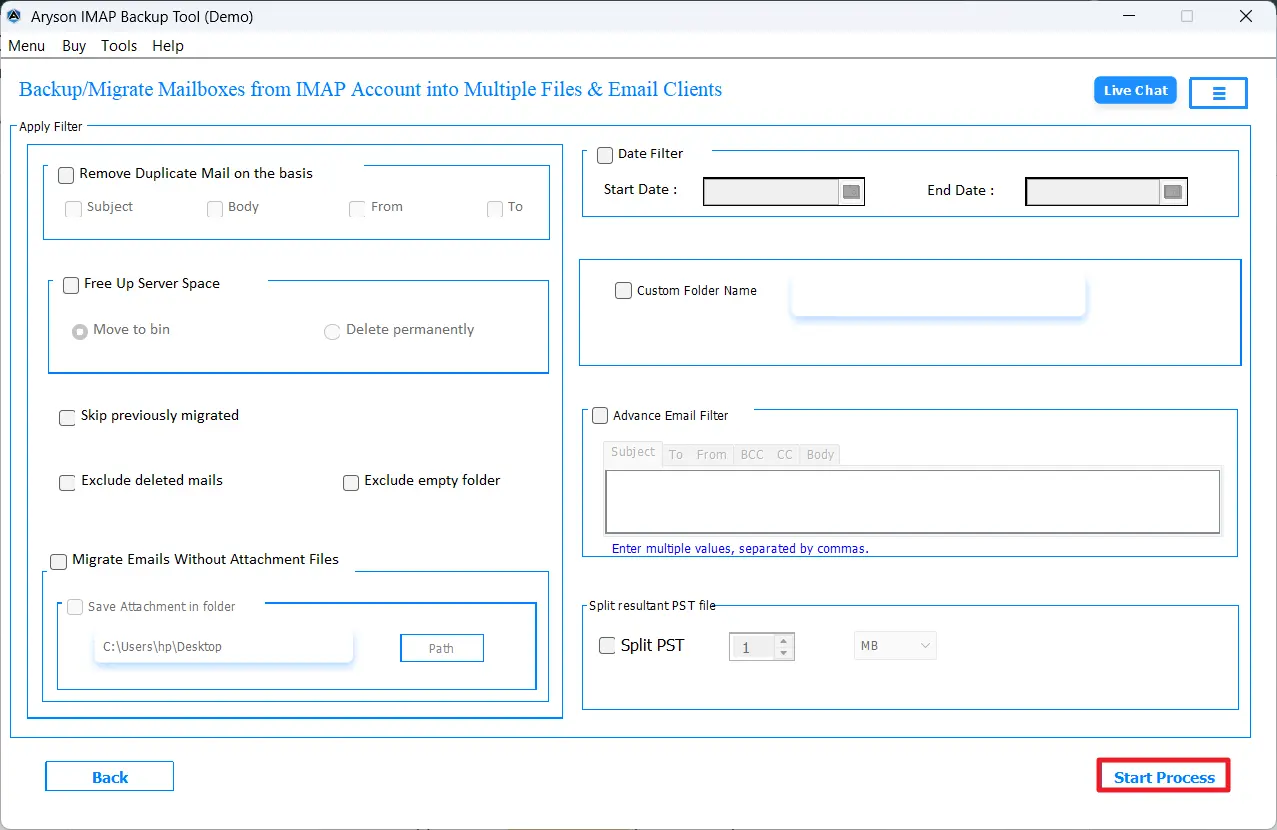This screenshot has height=830, width=1277.
Task: Click the Live Chat button
Action: pyautogui.click(x=1135, y=90)
